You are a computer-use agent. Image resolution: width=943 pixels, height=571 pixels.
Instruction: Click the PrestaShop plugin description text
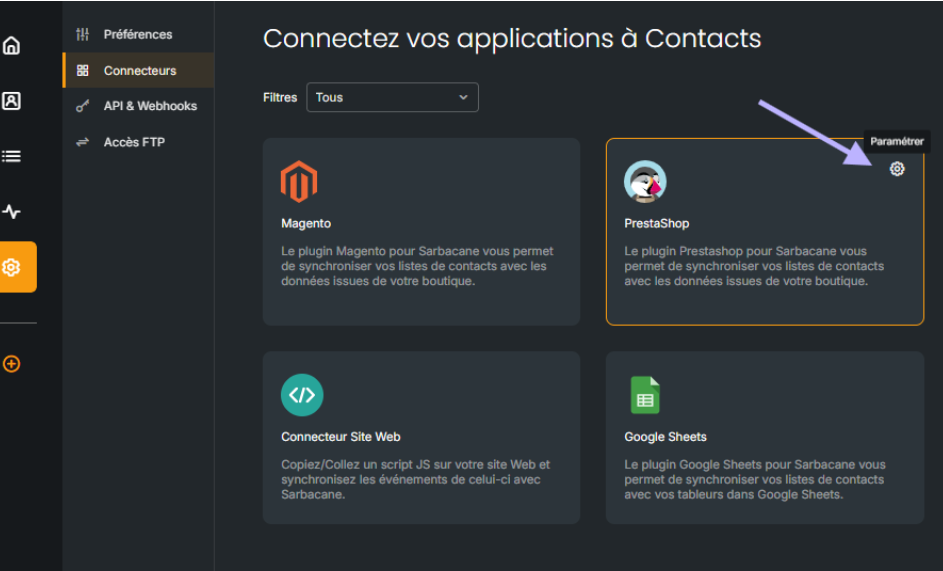coord(754,266)
